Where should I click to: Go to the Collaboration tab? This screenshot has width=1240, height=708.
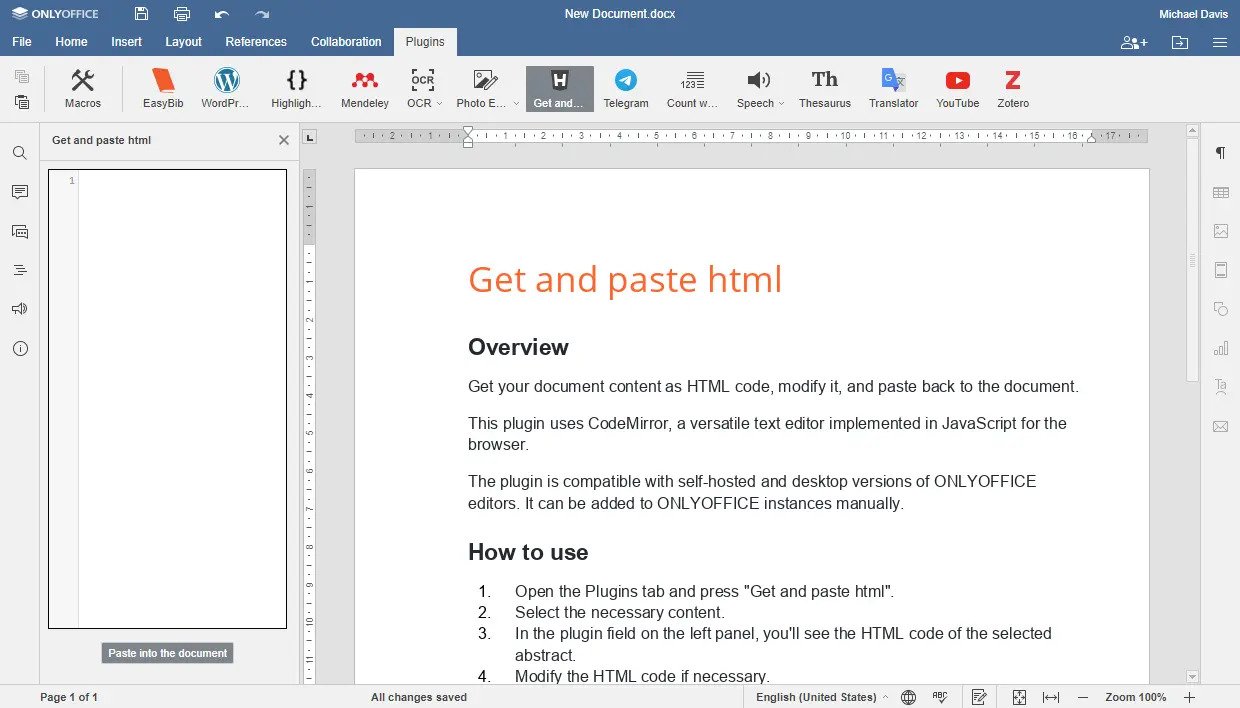346,42
